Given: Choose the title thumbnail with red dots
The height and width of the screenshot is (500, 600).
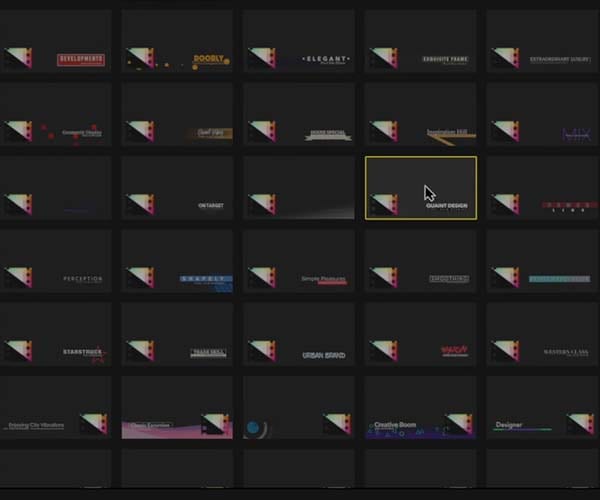Looking at the screenshot, I should coord(55,114).
